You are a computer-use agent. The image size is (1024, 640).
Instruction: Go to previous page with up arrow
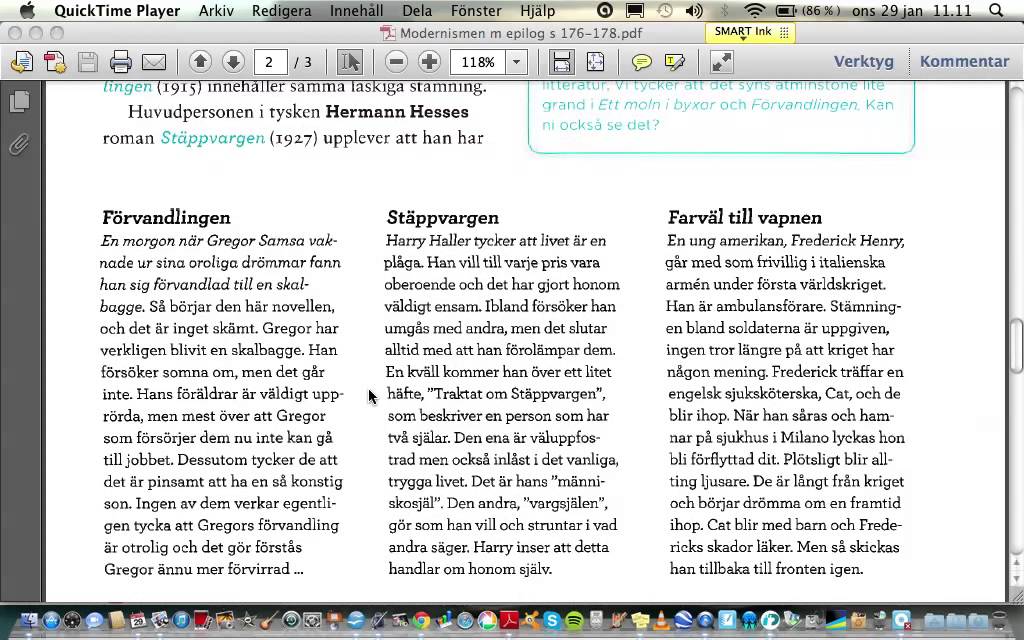click(200, 62)
